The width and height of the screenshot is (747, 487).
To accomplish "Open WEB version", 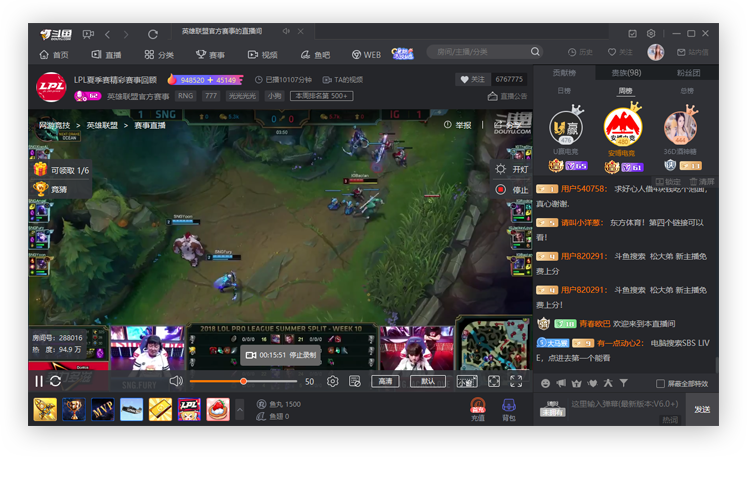I will click(x=366, y=55).
